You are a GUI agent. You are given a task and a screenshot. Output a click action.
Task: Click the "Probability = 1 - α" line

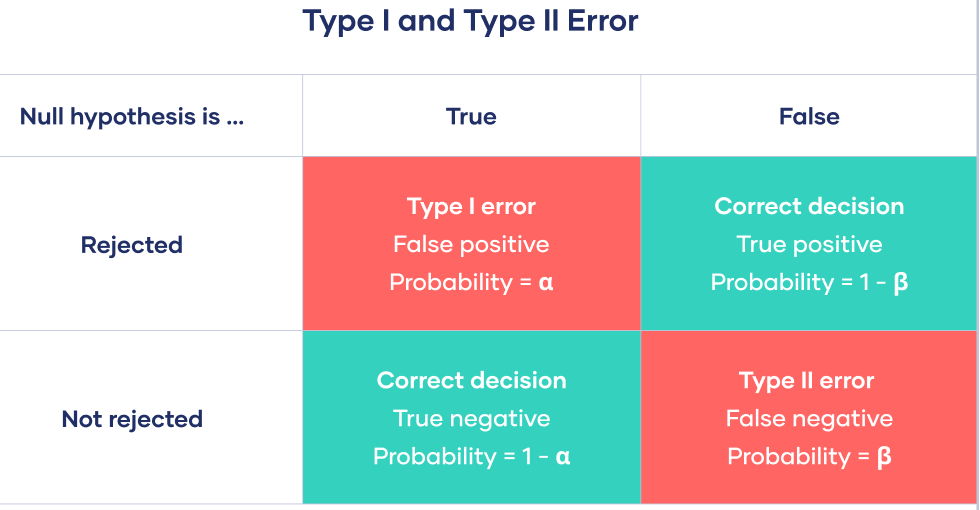[x=471, y=457]
